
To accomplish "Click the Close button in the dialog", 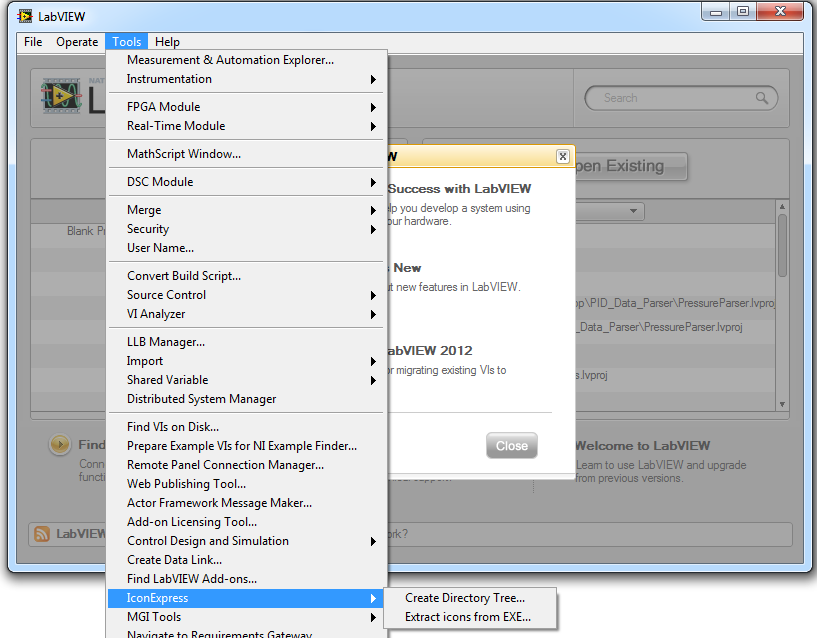I will click(512, 446).
